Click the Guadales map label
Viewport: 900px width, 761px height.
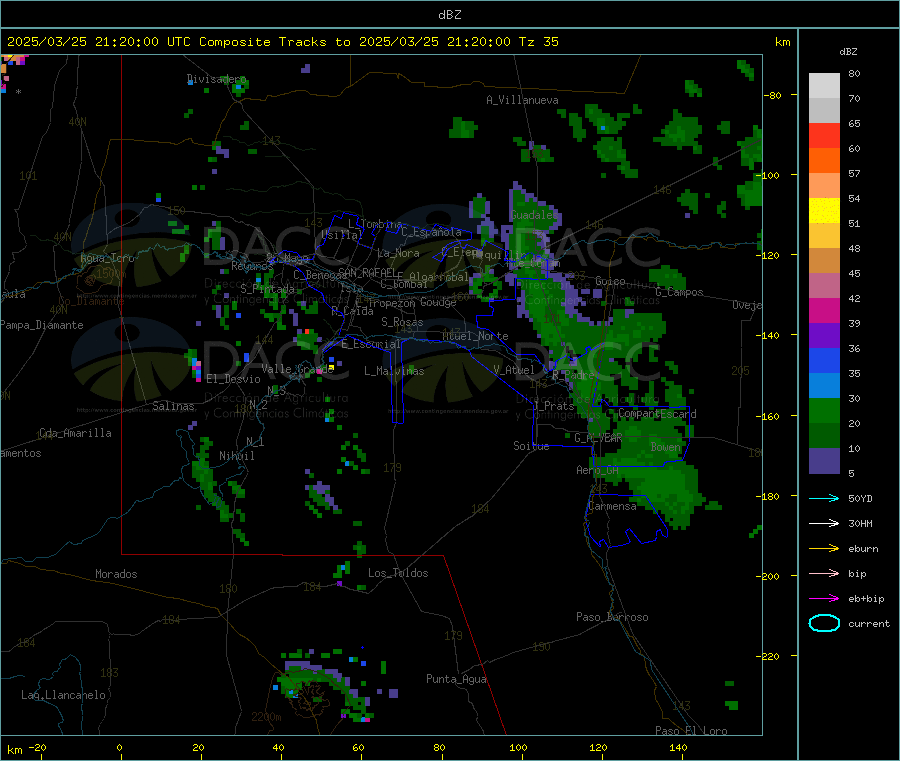(534, 215)
